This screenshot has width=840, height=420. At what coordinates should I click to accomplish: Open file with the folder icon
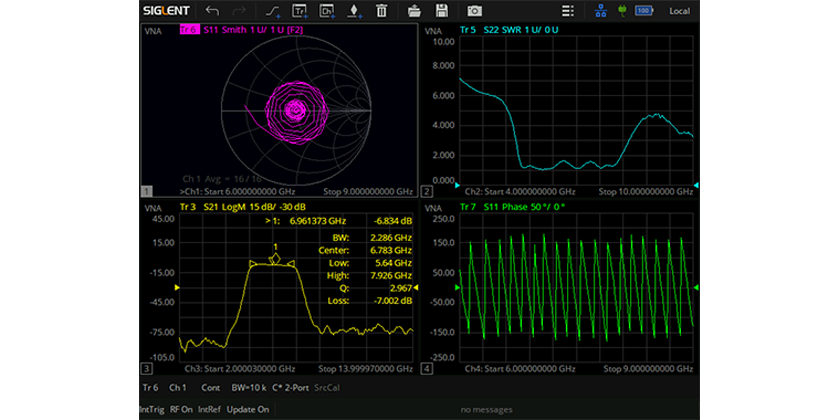[x=415, y=11]
